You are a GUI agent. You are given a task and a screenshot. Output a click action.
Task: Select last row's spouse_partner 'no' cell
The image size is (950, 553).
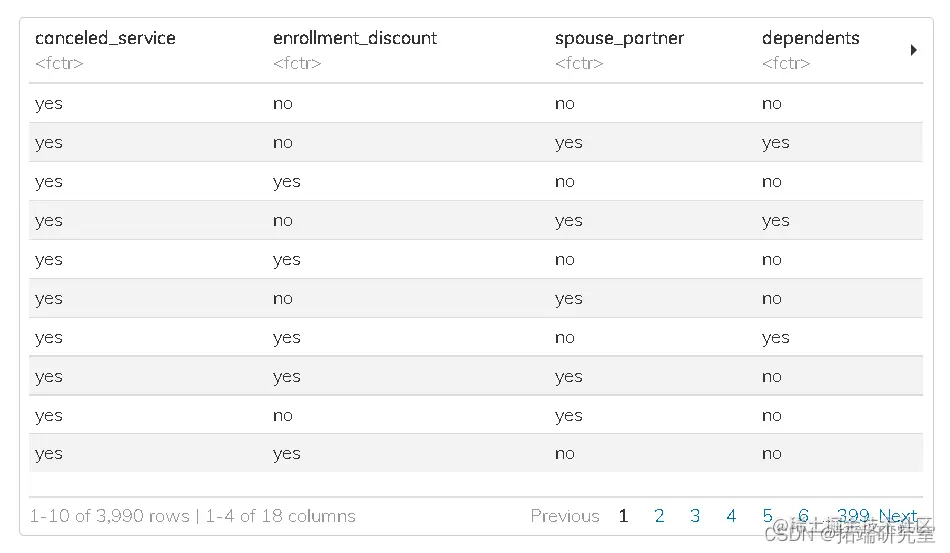[565, 454]
